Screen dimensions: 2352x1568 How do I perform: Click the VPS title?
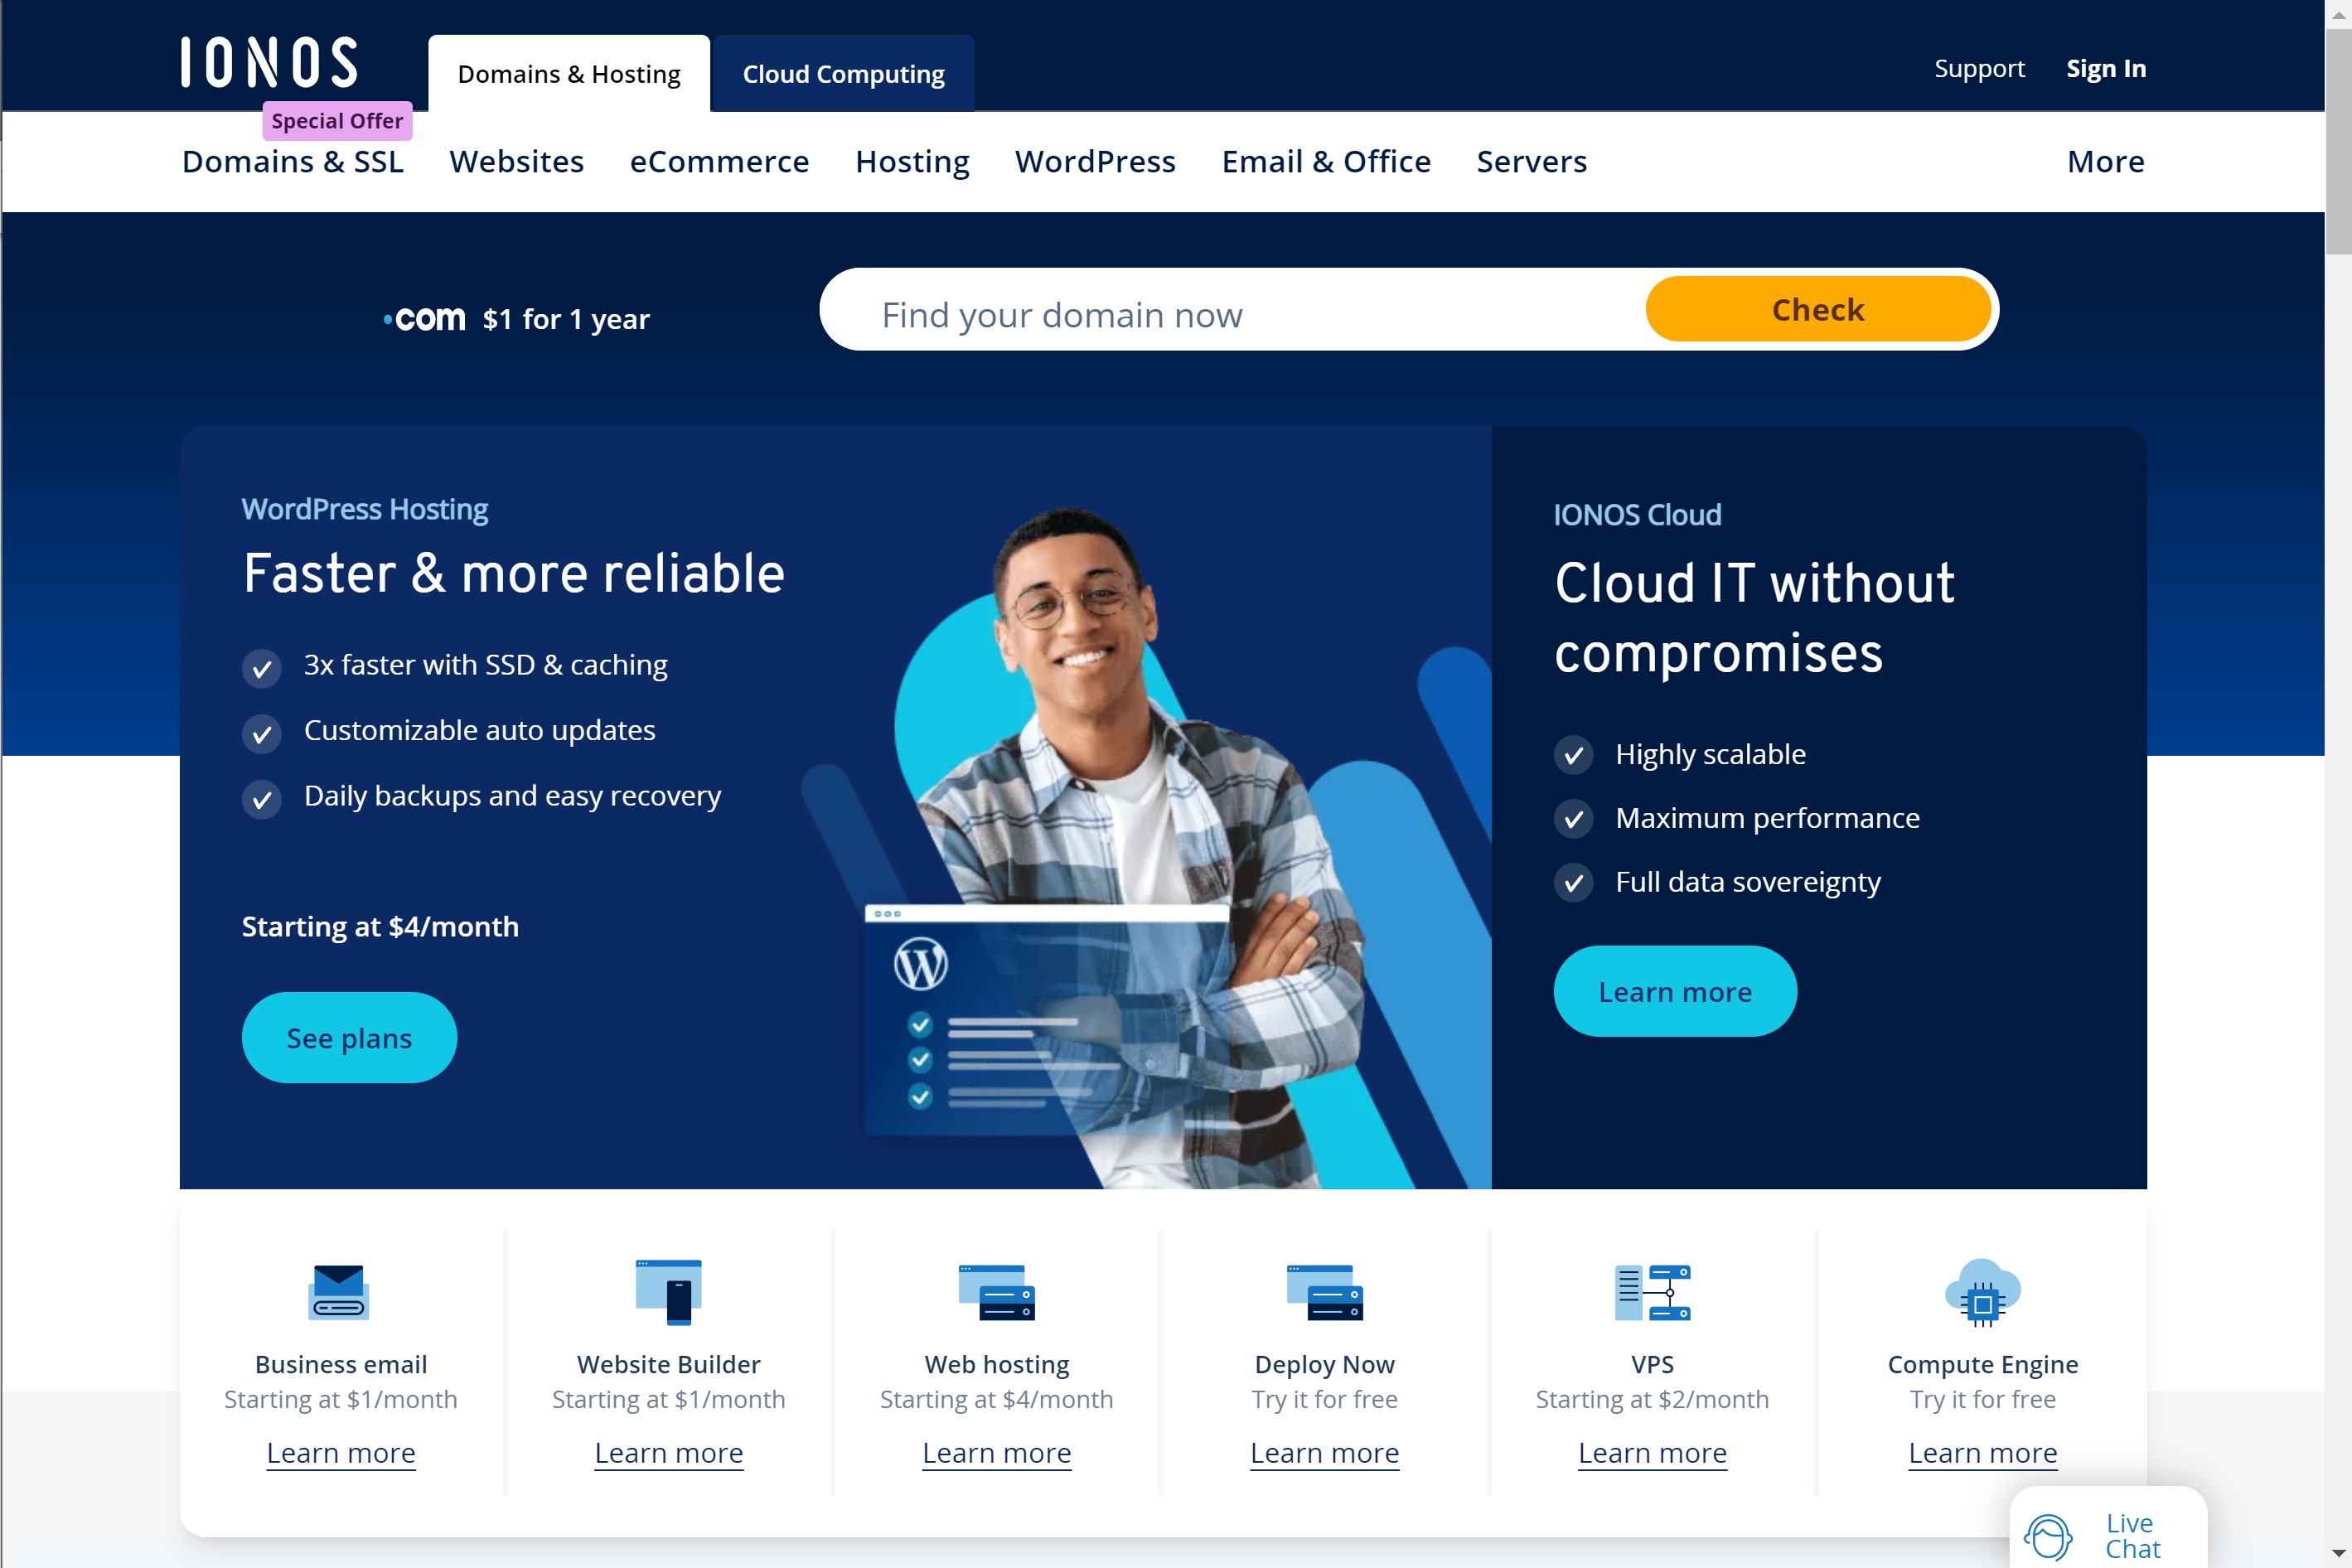pos(1653,1365)
